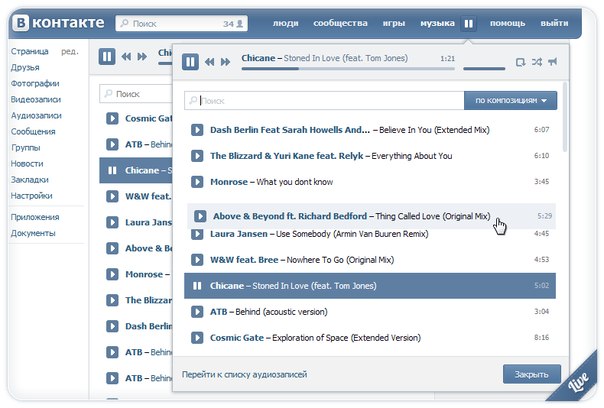Viewport: 604px width, 408px height.
Task: Play The Blizzard & Yuri Kane track
Action: tap(197, 156)
